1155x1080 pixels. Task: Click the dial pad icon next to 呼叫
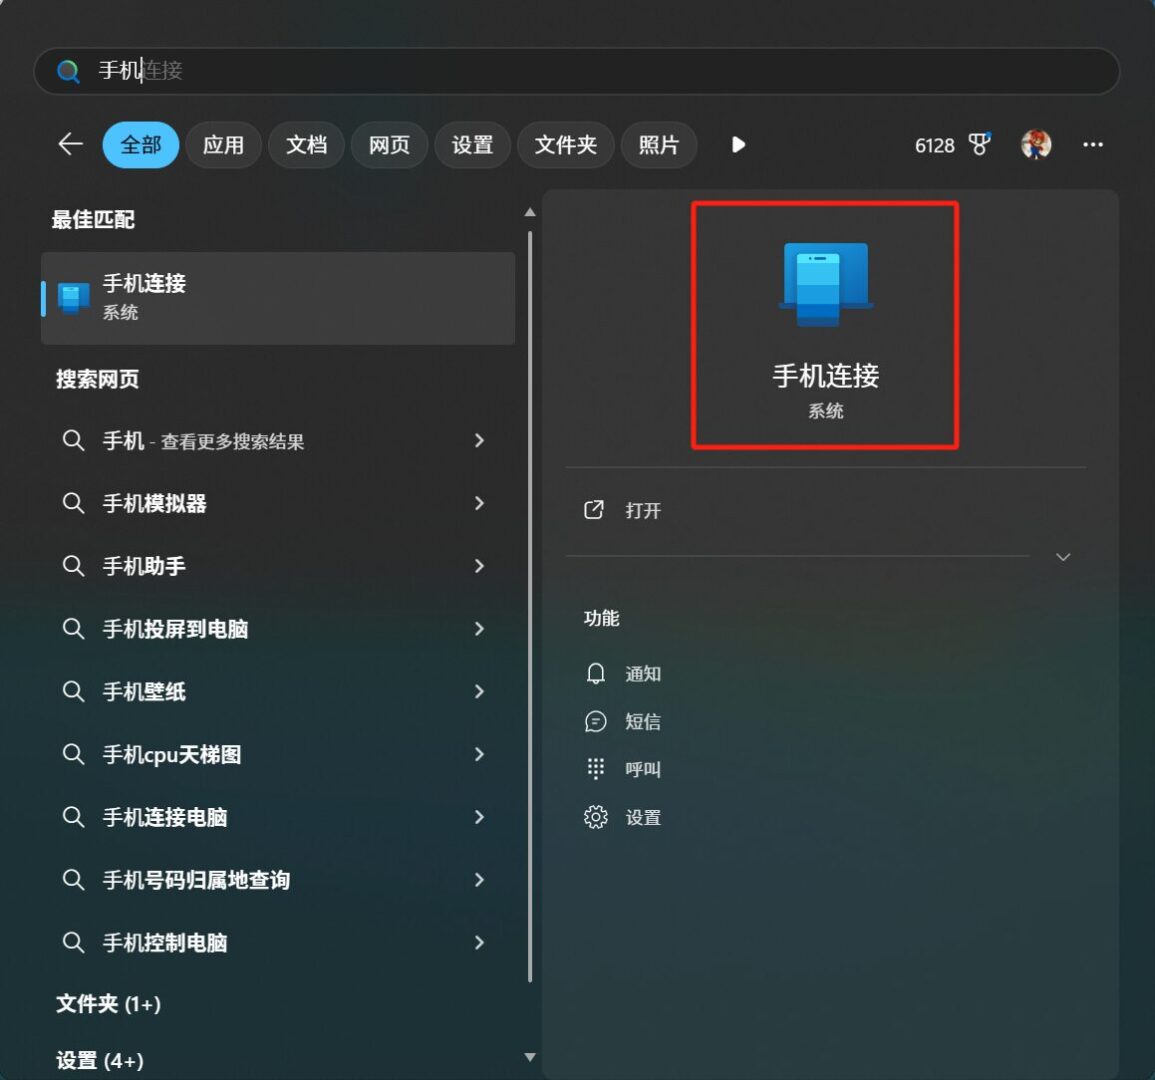[595, 768]
